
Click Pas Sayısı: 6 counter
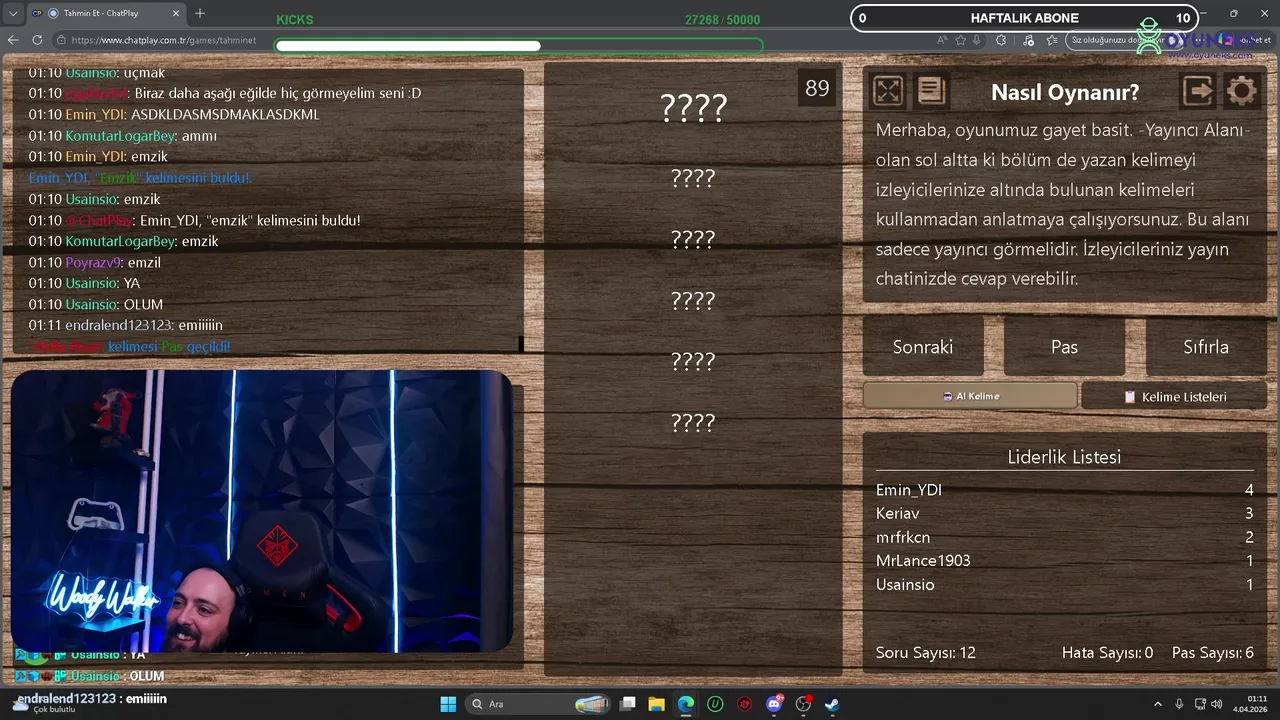1213,653
